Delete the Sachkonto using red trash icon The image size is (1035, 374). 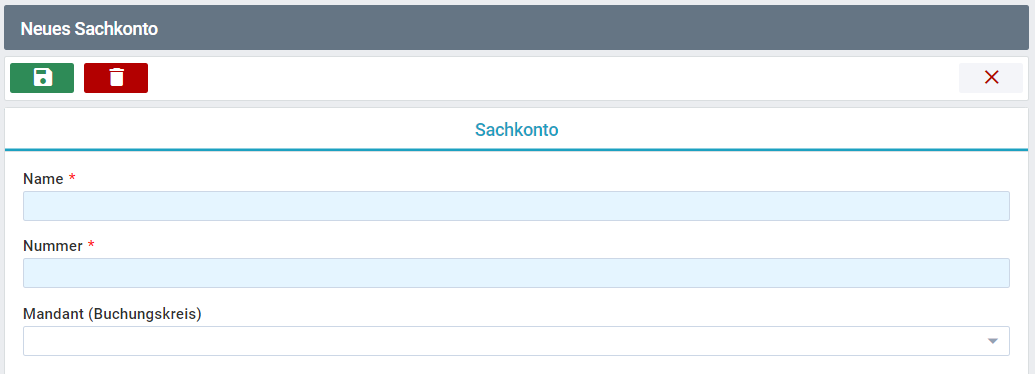pos(116,78)
